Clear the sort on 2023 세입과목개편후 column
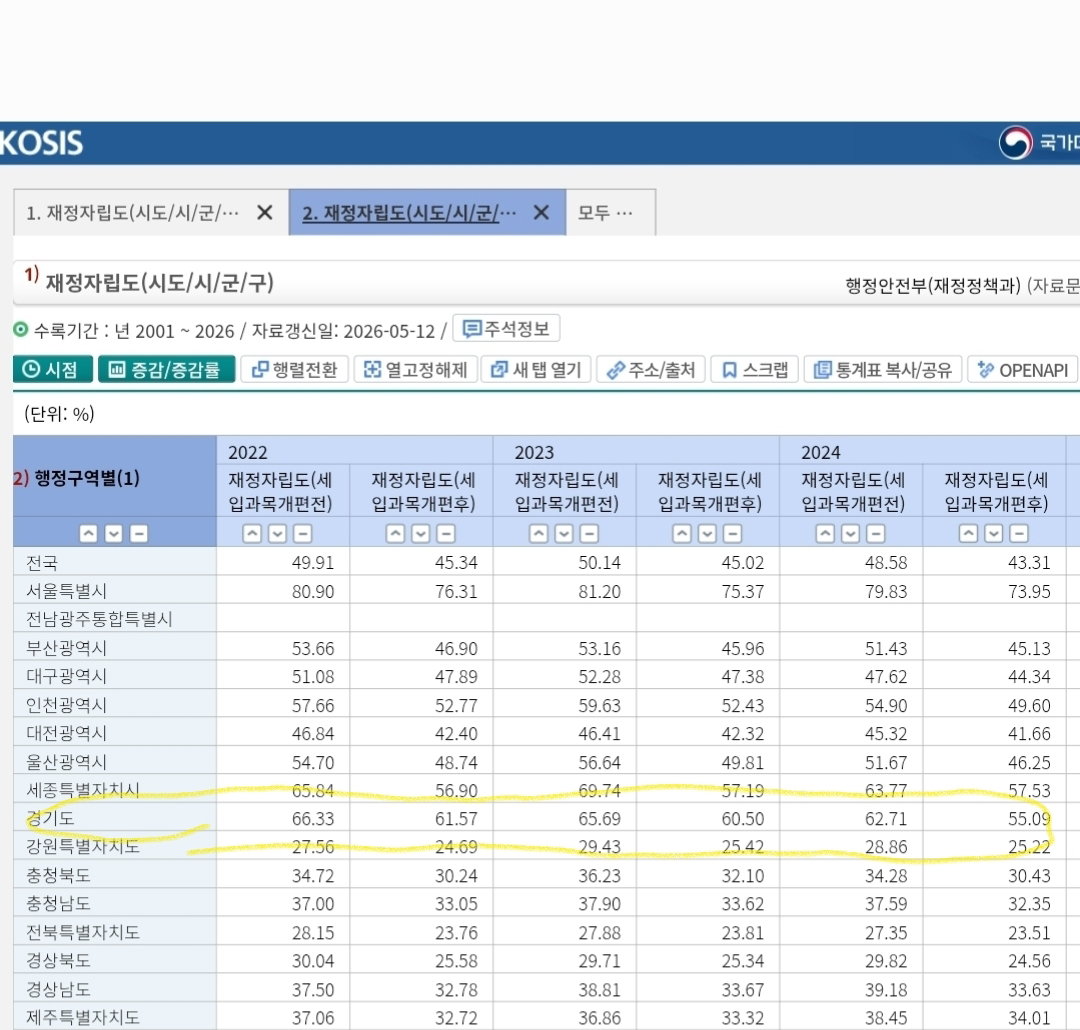The image size is (1080, 1030). [732, 533]
